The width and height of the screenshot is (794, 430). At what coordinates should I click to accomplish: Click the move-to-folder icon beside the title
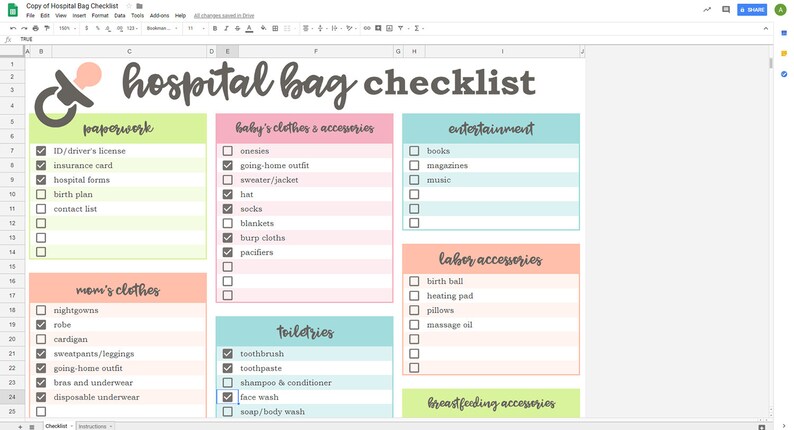(x=140, y=6)
